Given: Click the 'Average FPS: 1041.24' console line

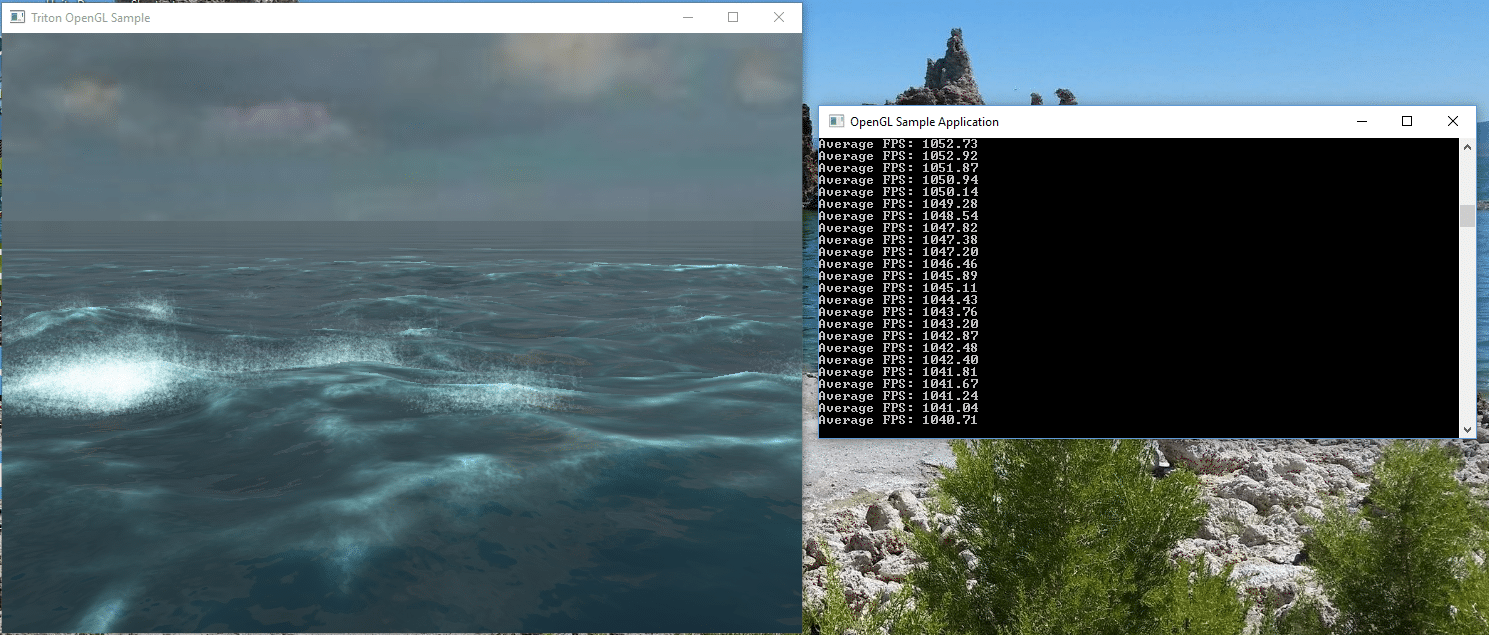Looking at the screenshot, I should pos(898,396).
